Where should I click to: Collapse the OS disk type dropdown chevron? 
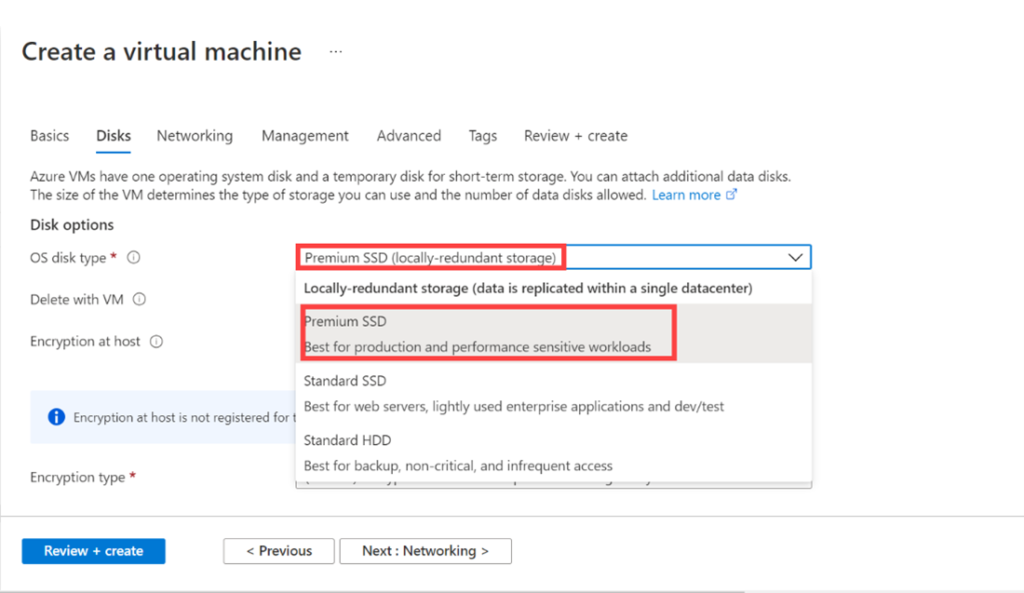click(795, 257)
